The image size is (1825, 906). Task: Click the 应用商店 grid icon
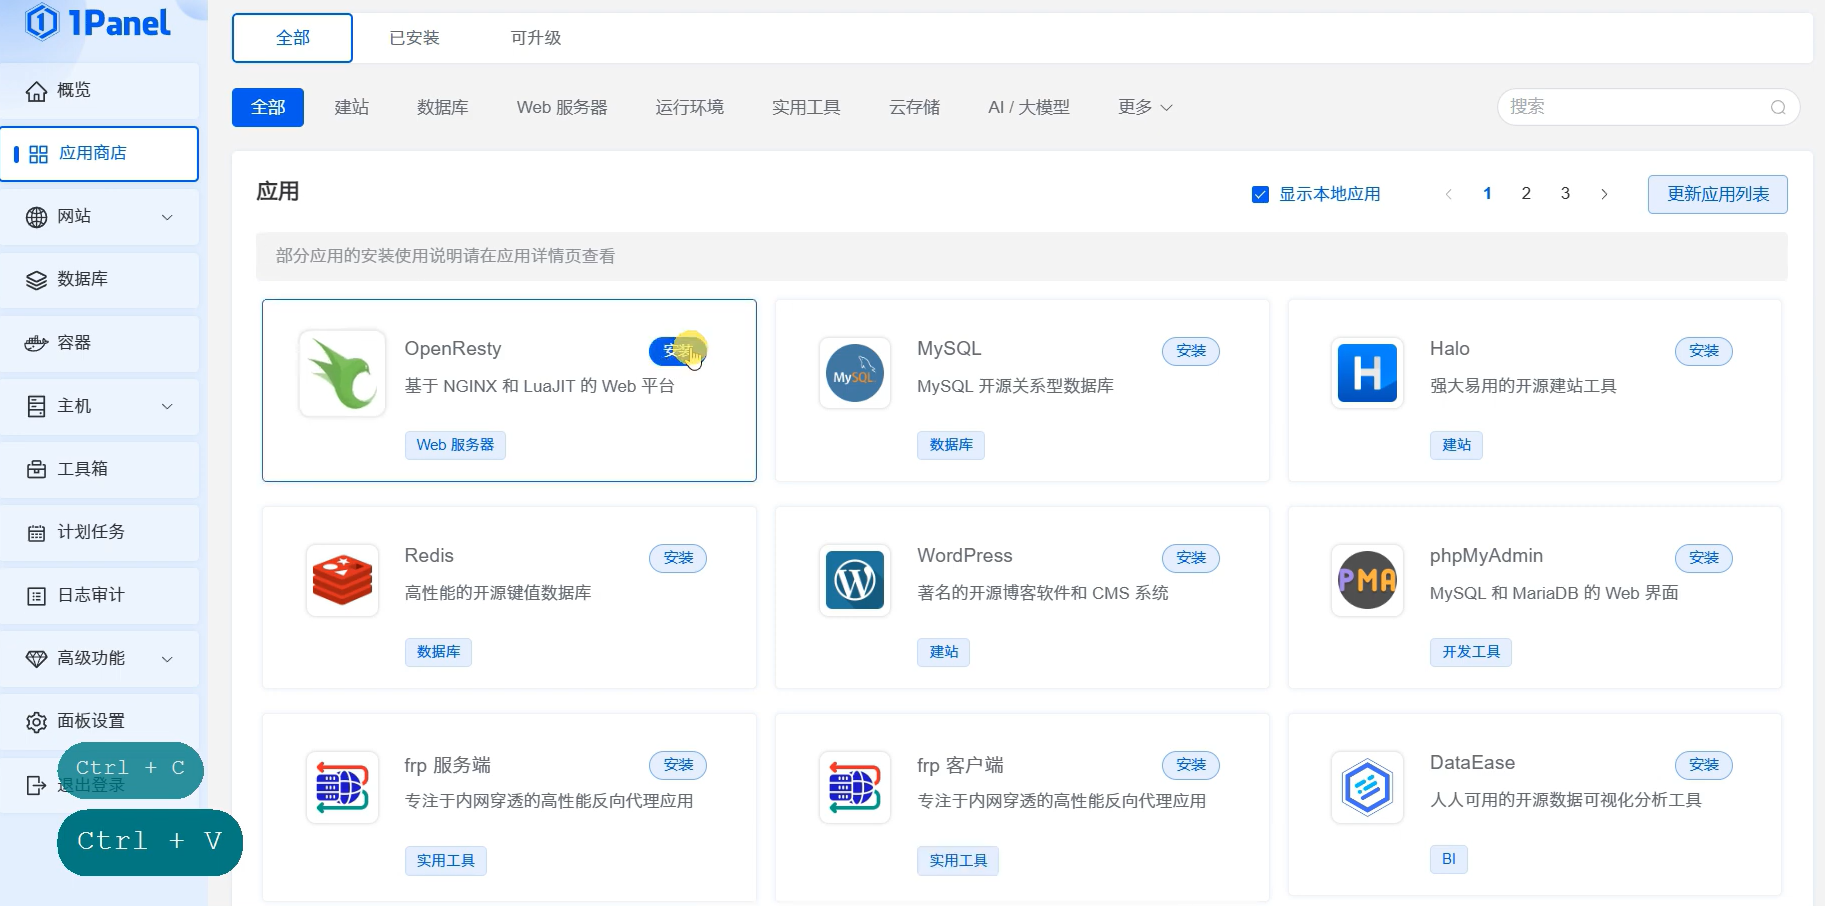pos(39,154)
